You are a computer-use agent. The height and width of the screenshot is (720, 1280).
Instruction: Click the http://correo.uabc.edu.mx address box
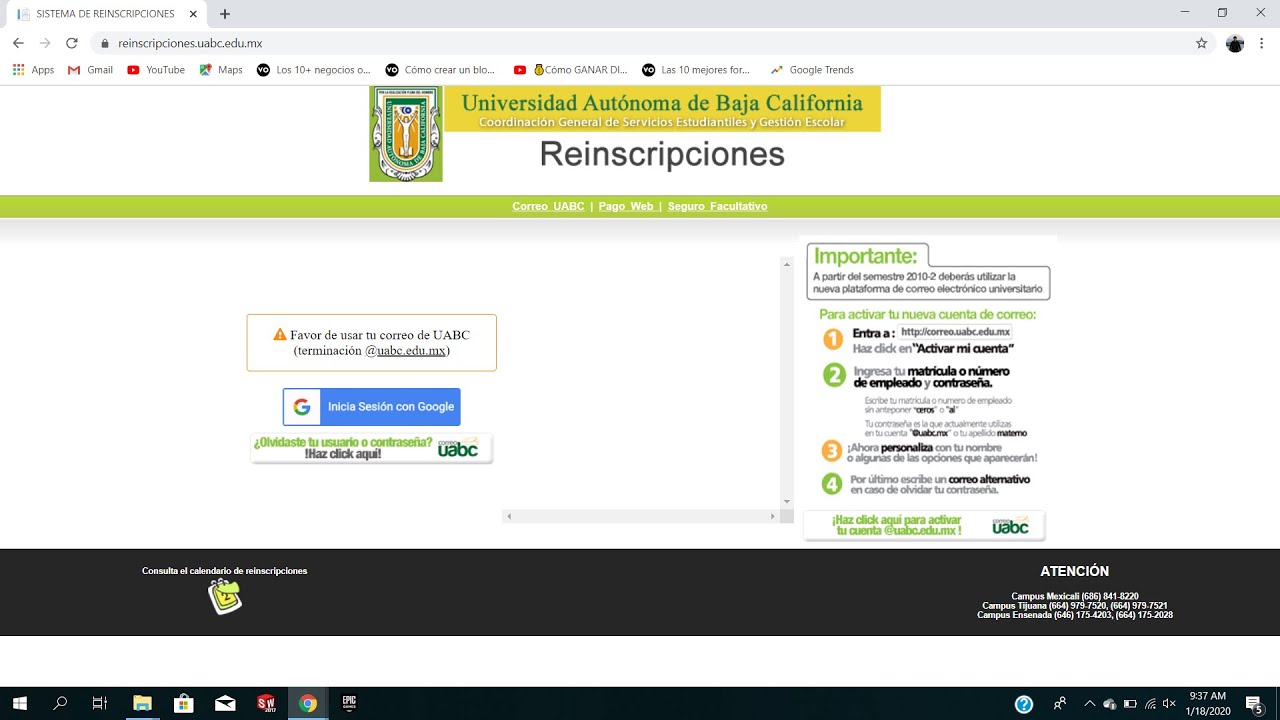point(955,332)
